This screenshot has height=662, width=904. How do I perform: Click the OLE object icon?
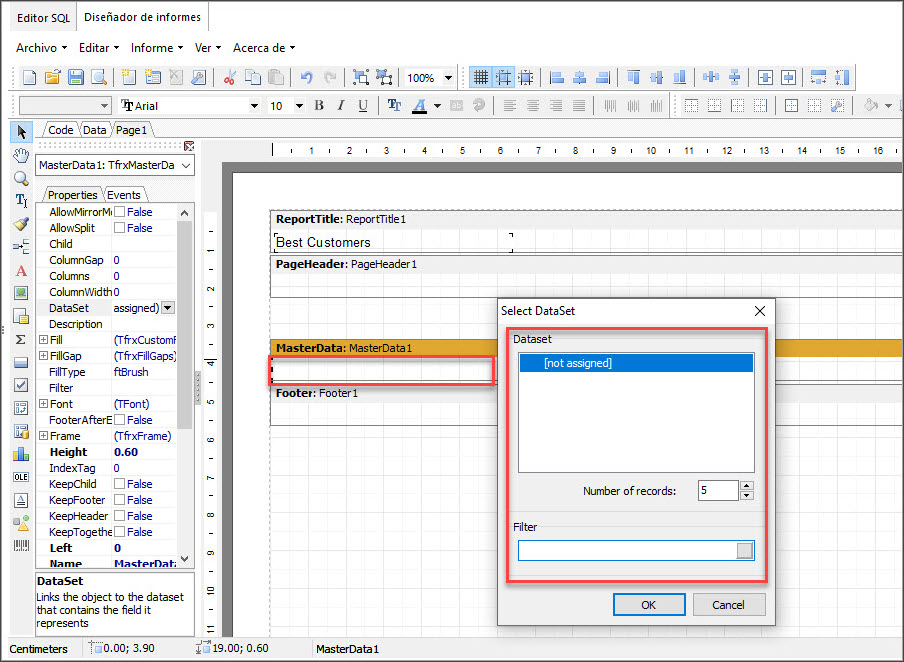click(x=21, y=477)
